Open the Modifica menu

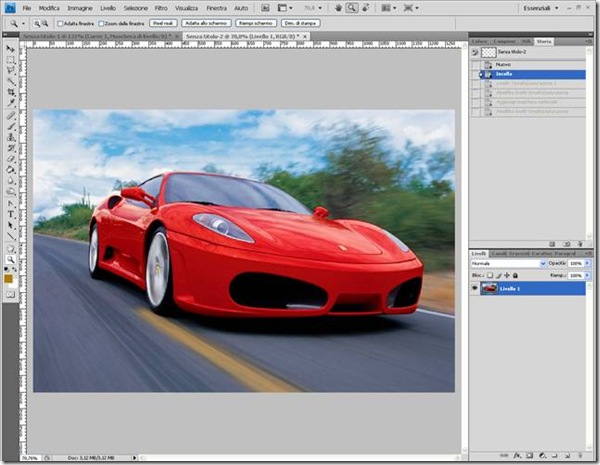[x=49, y=8]
